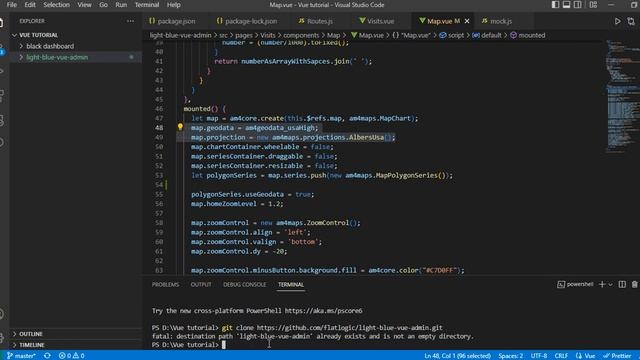Open the PROBLEMS panel tab
640x360 pixels.
[165, 284]
